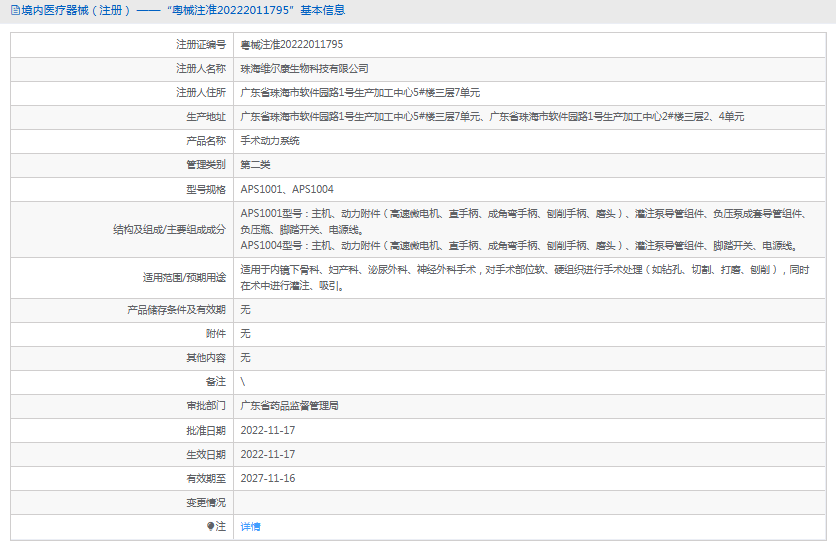Select registrant name 珠海维尔康生物科技有限公司
The image size is (836, 546).
(x=304, y=69)
